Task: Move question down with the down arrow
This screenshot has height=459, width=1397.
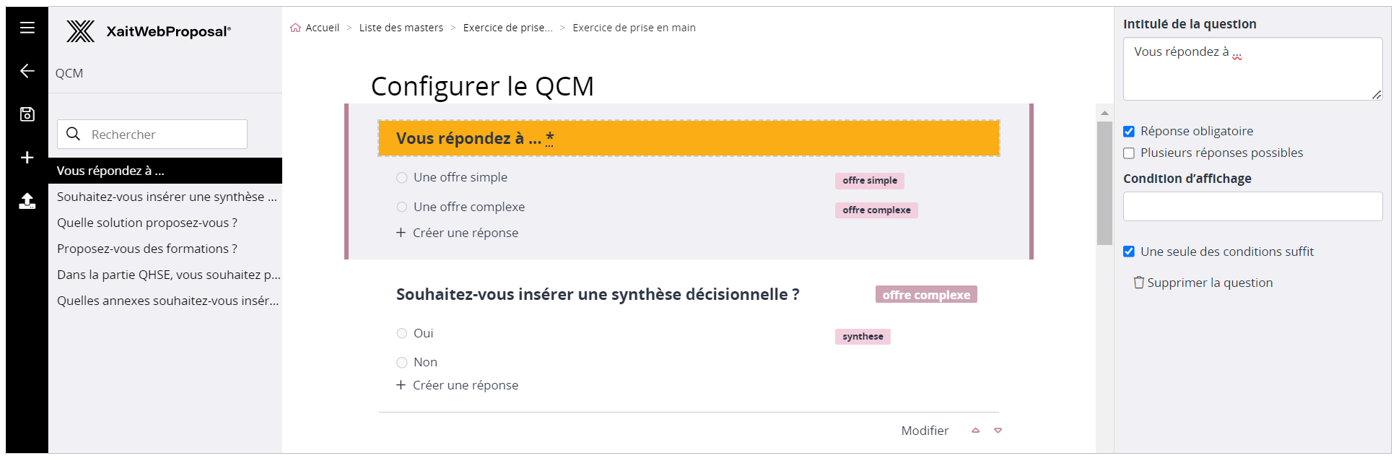Action: pos(998,431)
